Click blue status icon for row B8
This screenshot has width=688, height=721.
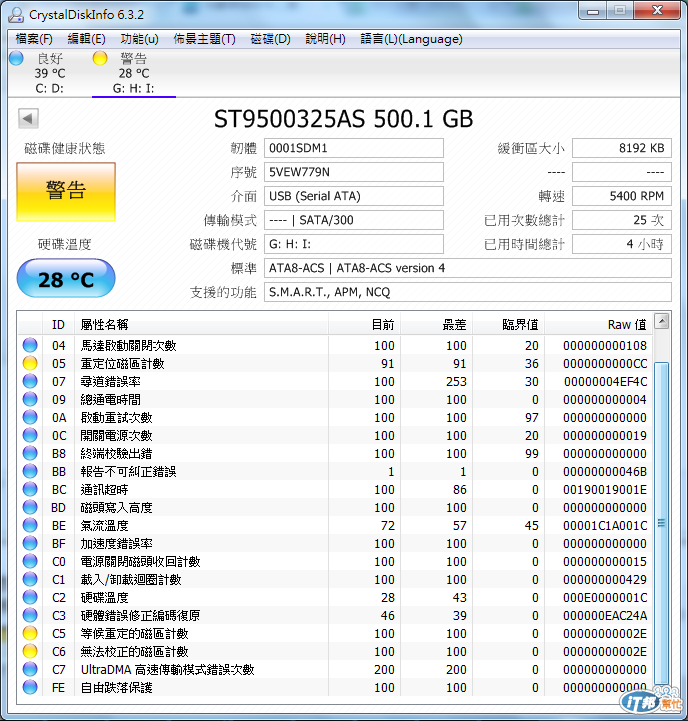[x=30, y=453]
